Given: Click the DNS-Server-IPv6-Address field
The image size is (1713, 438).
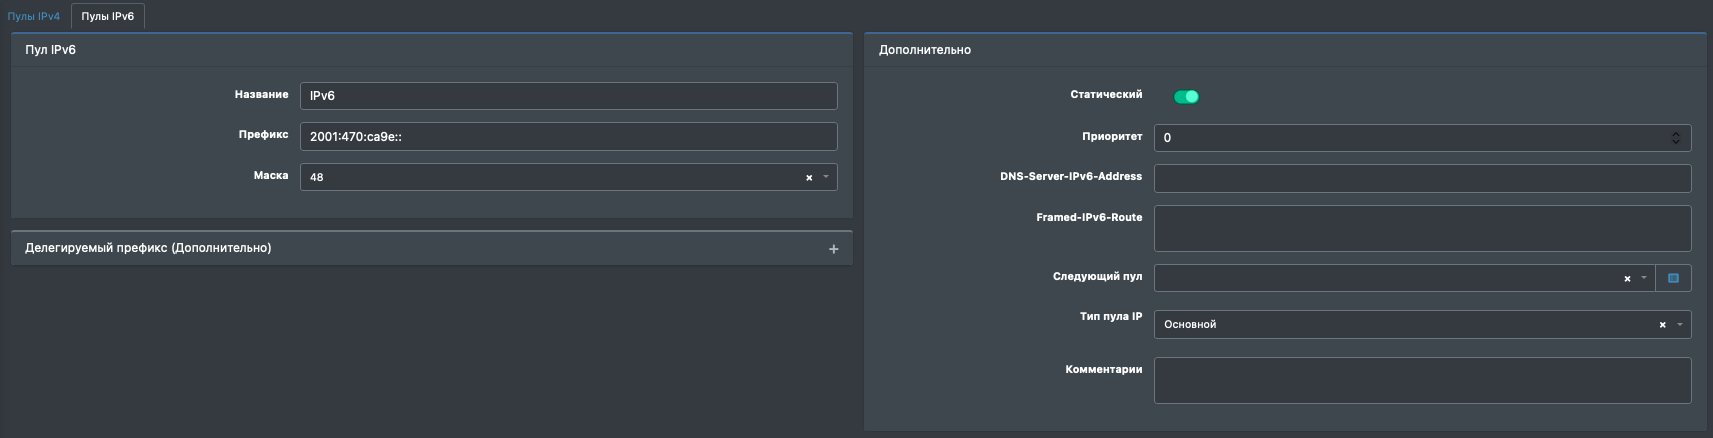Looking at the screenshot, I should click(1422, 178).
